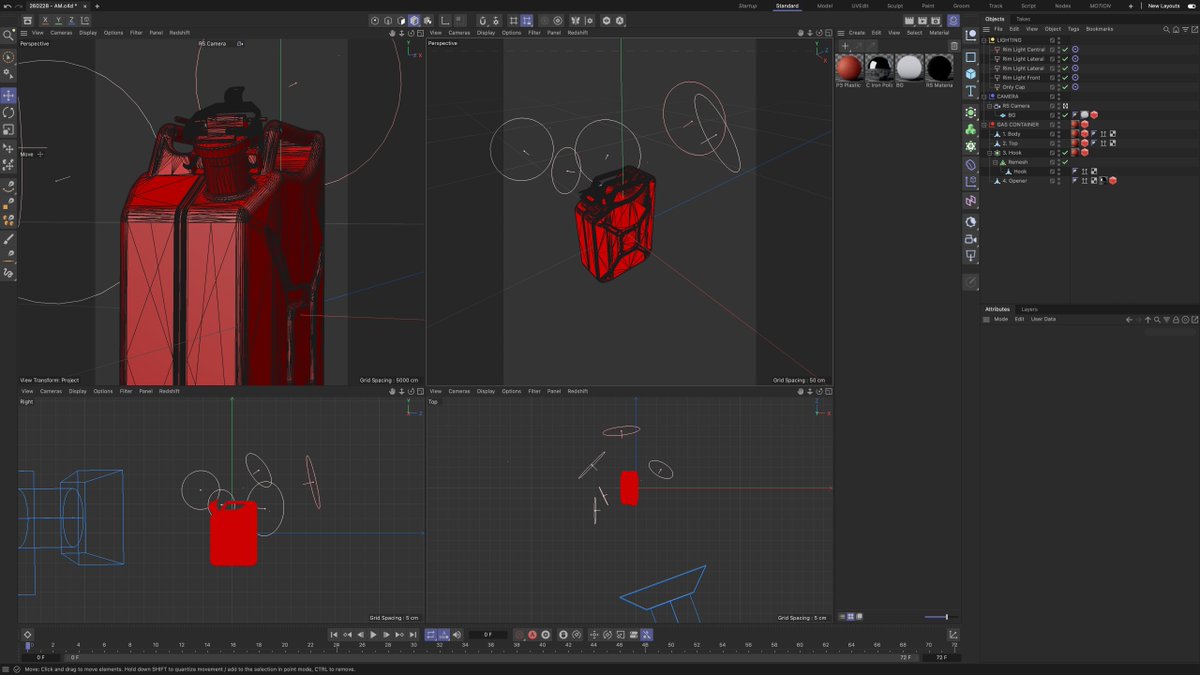
Task: Open top-left viewport hamburger menu
Action: point(24,32)
